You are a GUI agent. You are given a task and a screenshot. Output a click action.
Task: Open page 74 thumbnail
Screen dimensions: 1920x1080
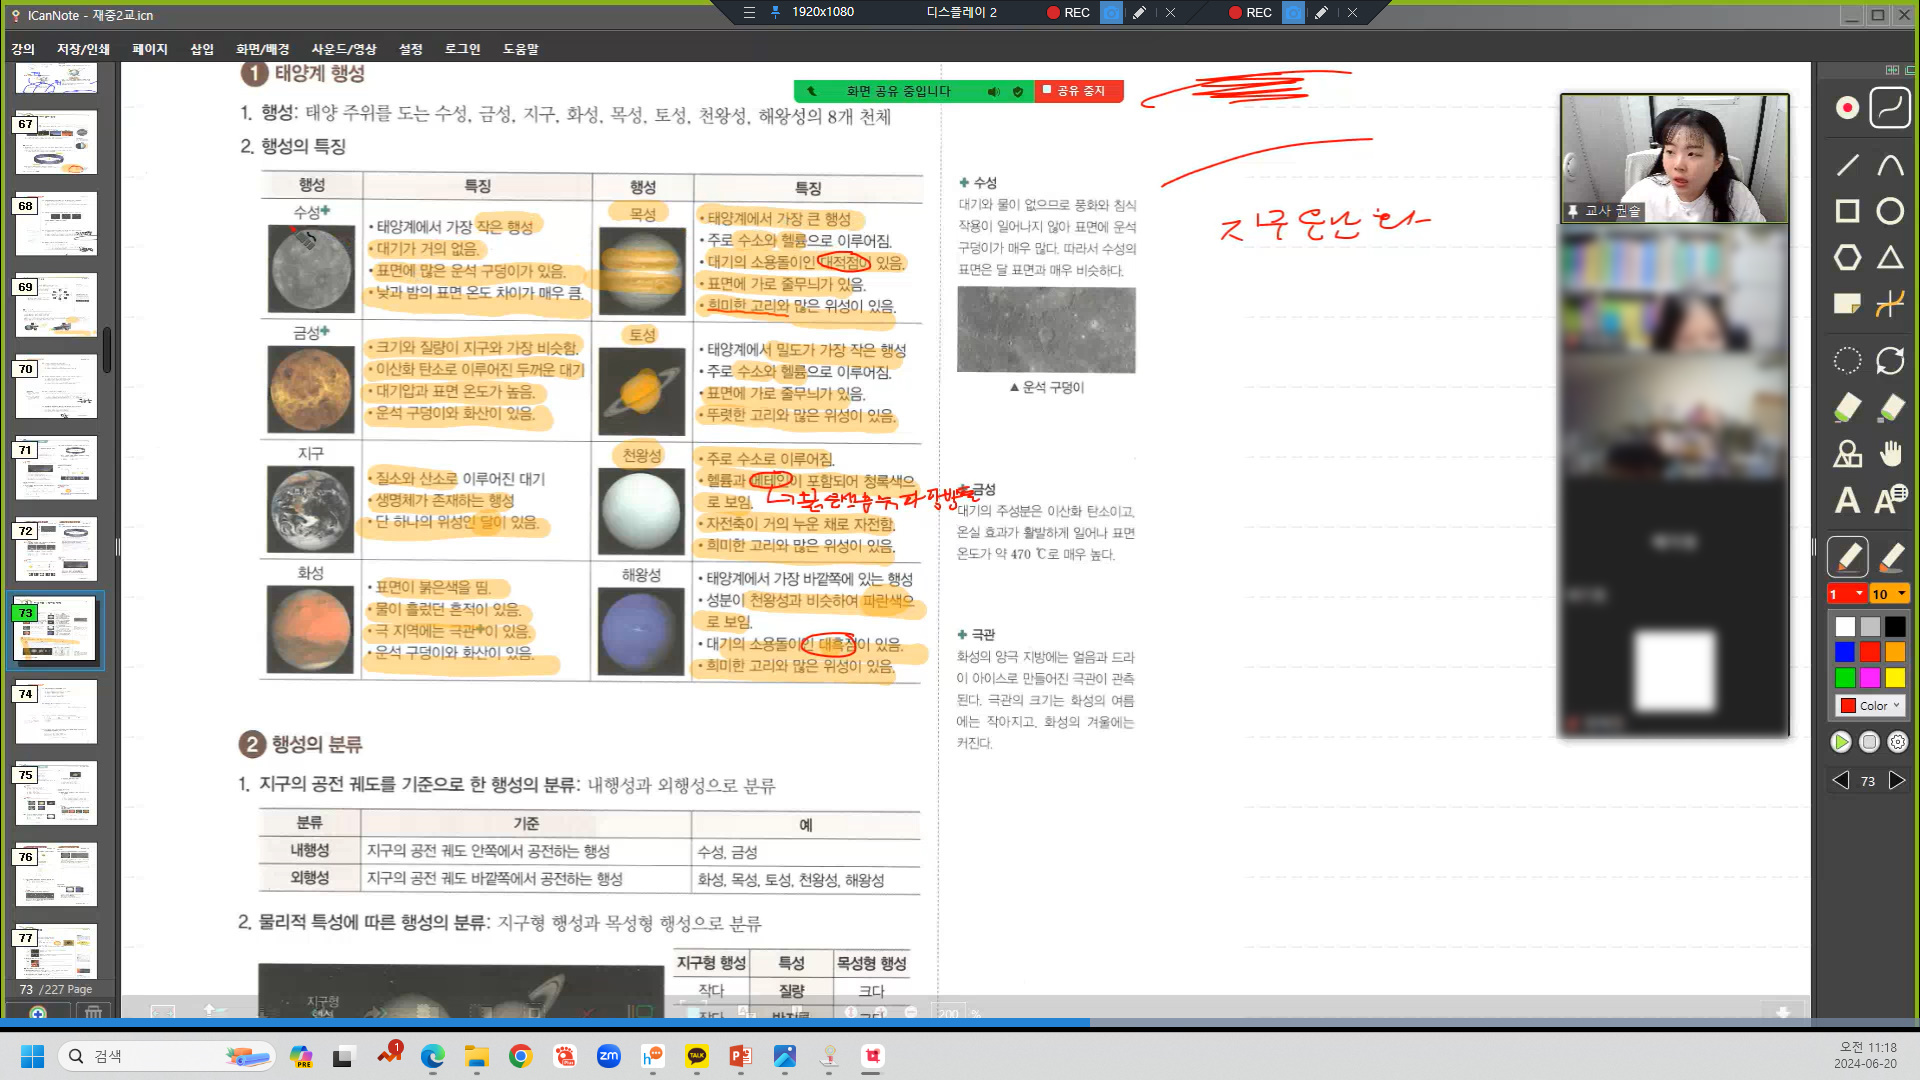tap(56, 712)
